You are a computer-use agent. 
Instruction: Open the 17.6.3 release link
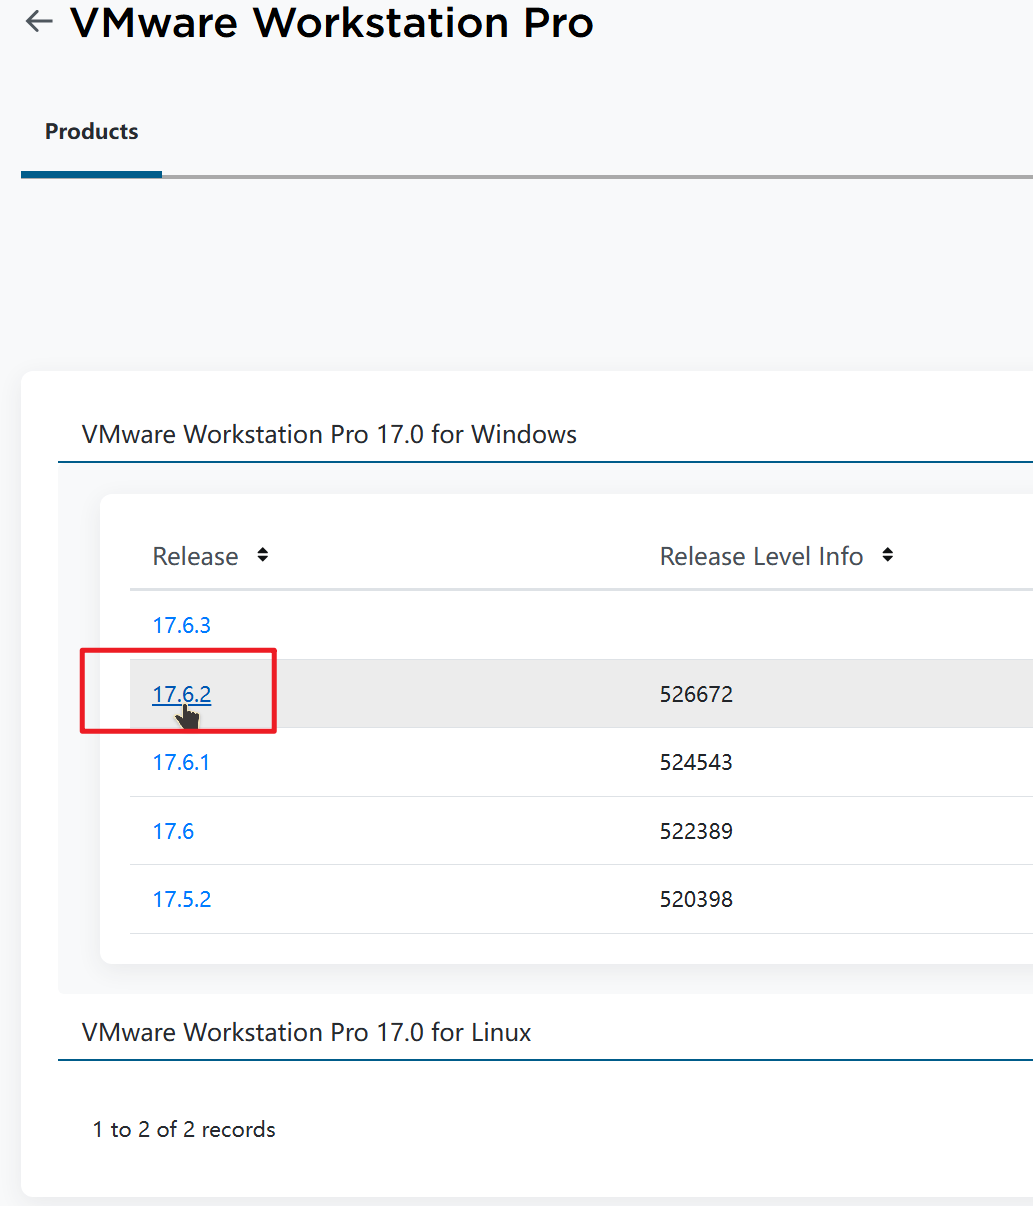(x=181, y=624)
